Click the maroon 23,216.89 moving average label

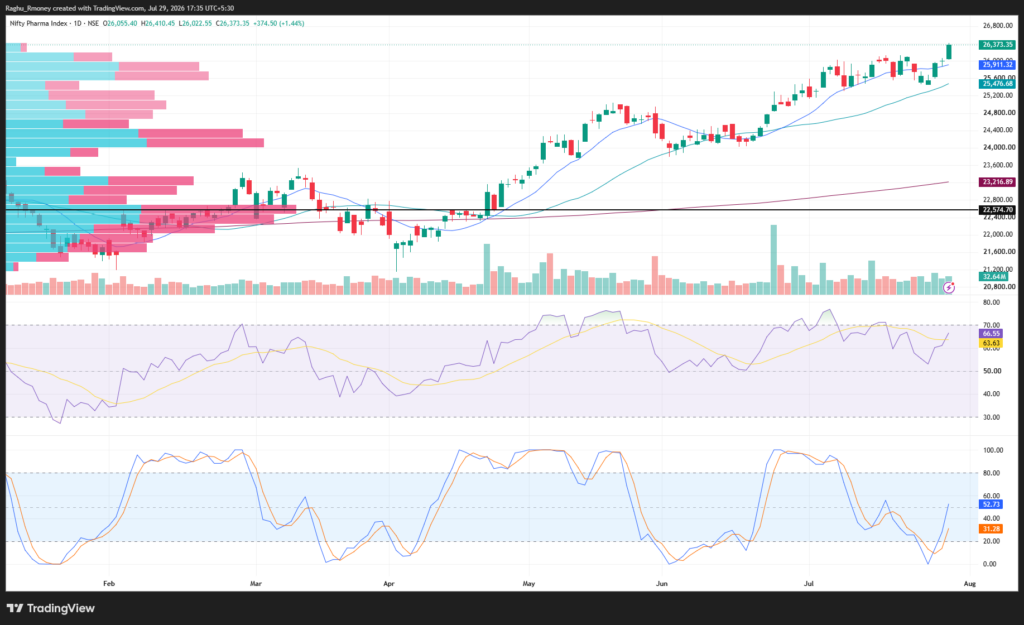coord(997,182)
